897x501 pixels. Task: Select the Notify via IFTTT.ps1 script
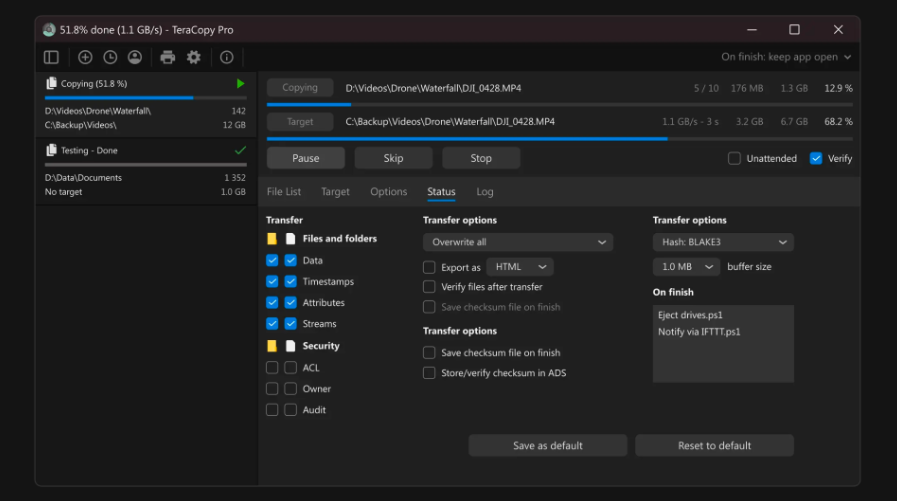pyautogui.click(x=698, y=332)
